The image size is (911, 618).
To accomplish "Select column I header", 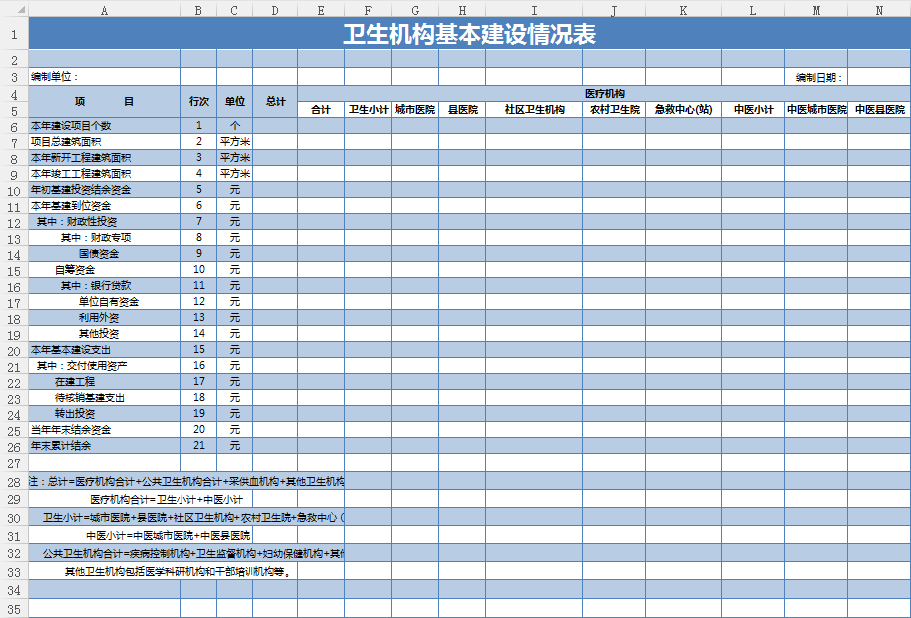I will click(x=534, y=9).
